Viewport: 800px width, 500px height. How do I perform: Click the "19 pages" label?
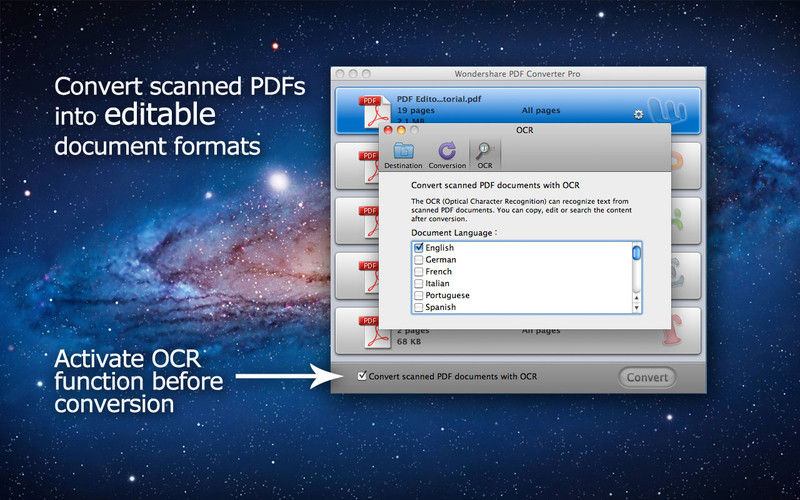(416, 110)
